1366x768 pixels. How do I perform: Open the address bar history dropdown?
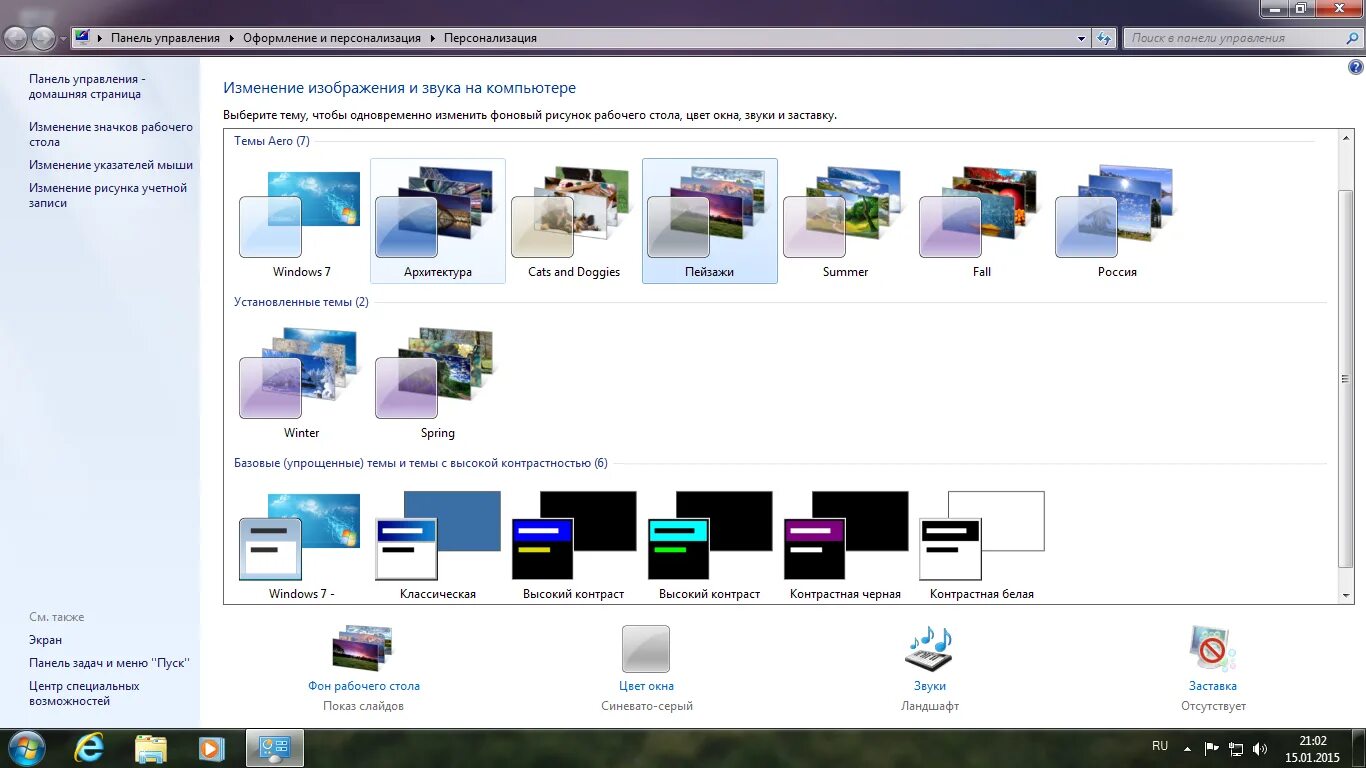[1082, 38]
